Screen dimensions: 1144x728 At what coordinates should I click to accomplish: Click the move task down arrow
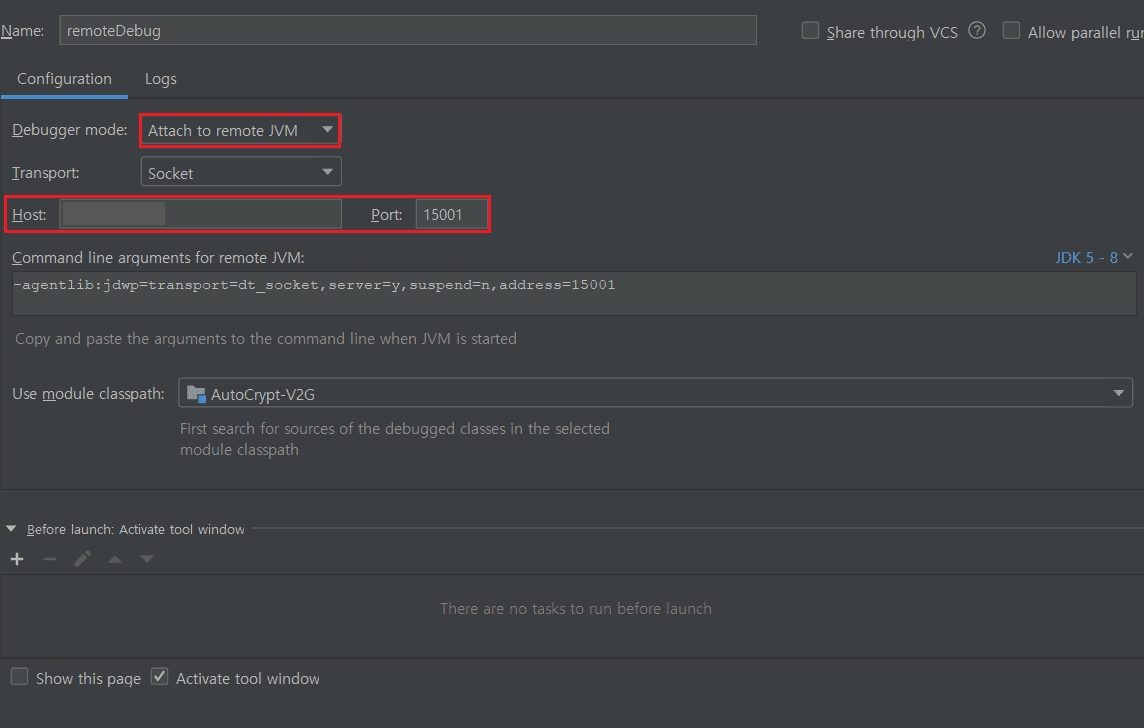(147, 559)
